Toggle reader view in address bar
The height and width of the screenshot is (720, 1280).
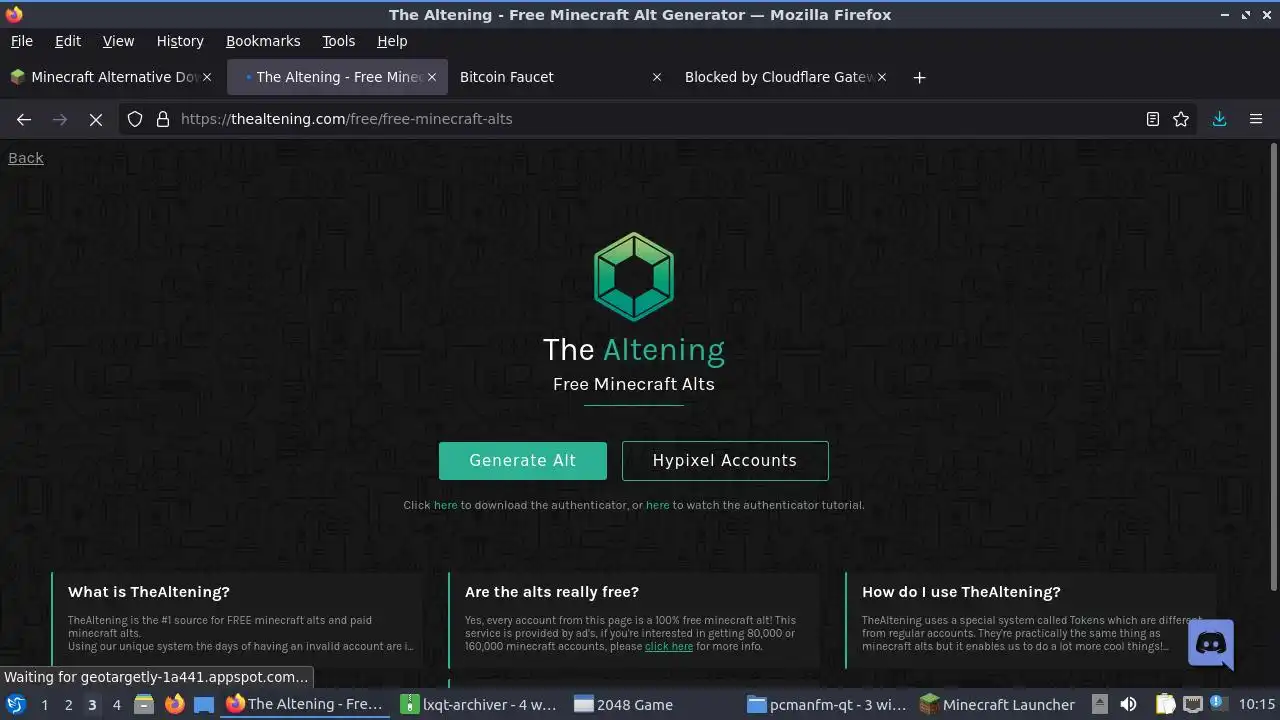click(x=1153, y=119)
